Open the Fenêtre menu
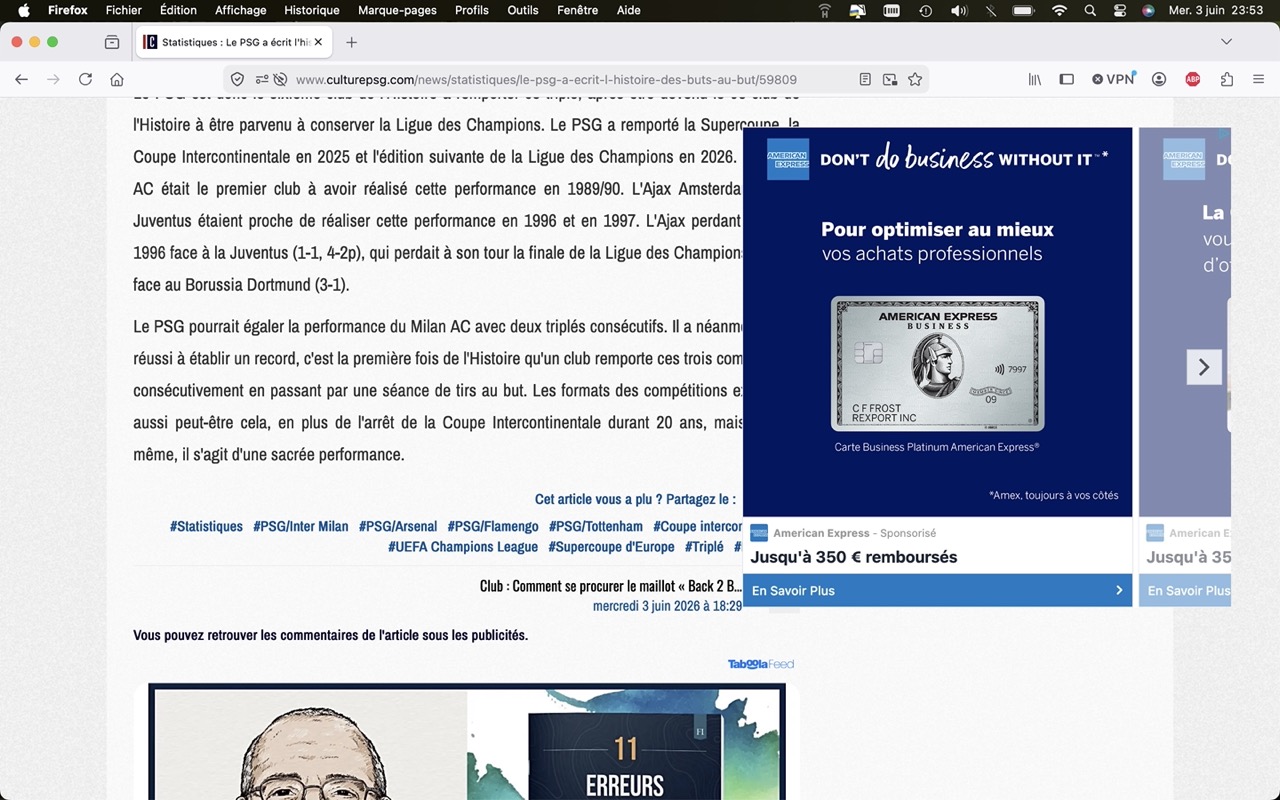 tap(578, 11)
